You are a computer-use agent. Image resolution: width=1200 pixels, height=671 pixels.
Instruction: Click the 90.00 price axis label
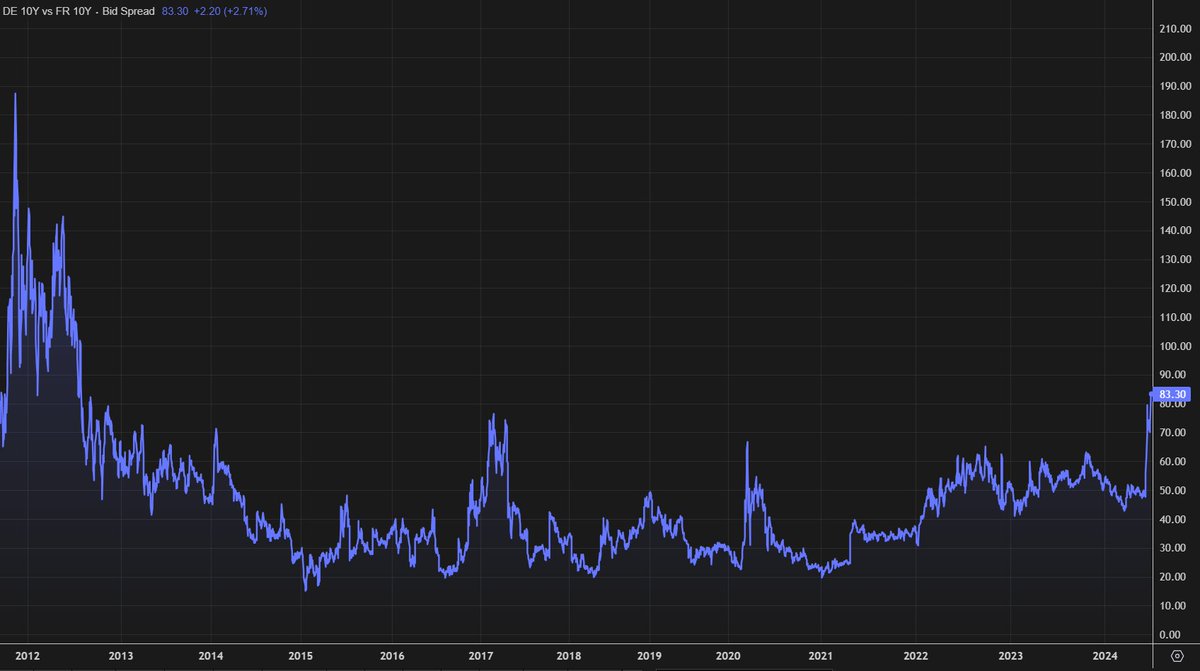pyautogui.click(x=1175, y=375)
